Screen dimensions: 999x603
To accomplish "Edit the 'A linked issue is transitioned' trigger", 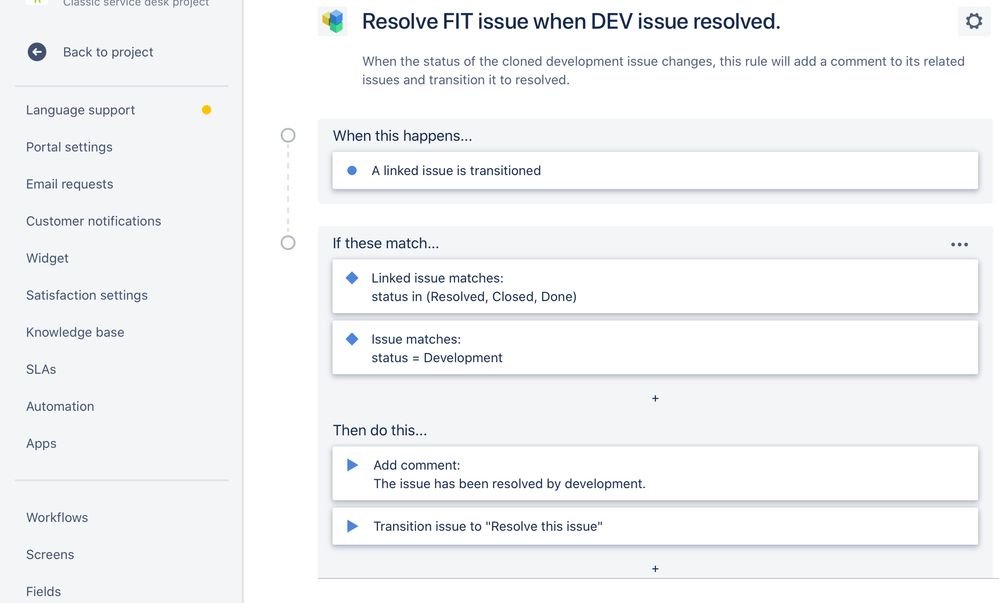I will (655, 170).
